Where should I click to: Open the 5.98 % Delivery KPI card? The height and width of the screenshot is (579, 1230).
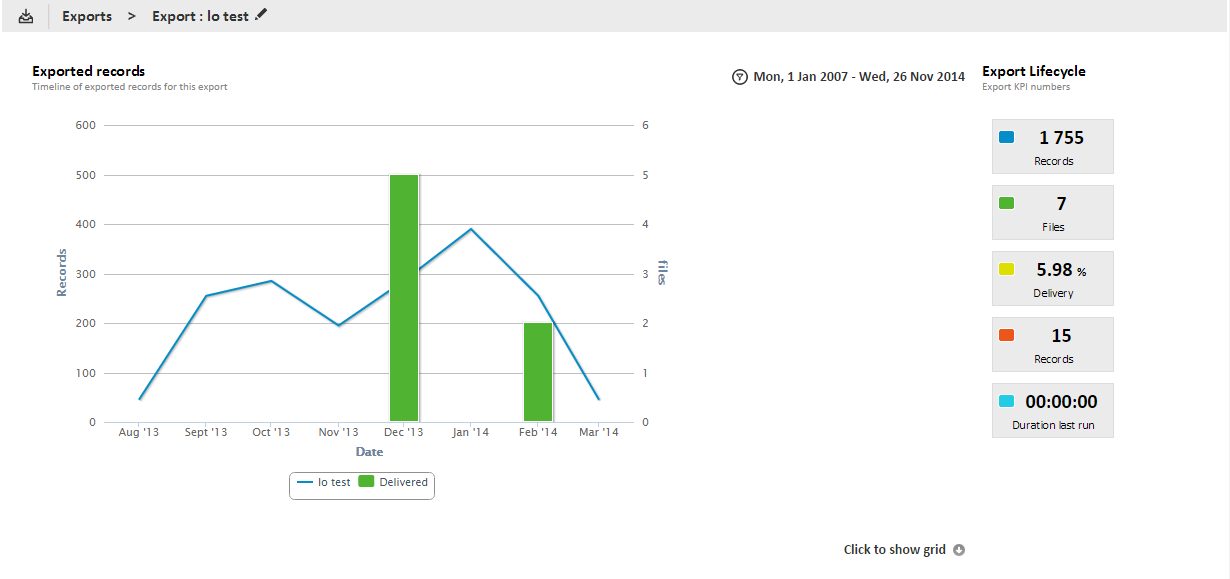click(x=1053, y=279)
